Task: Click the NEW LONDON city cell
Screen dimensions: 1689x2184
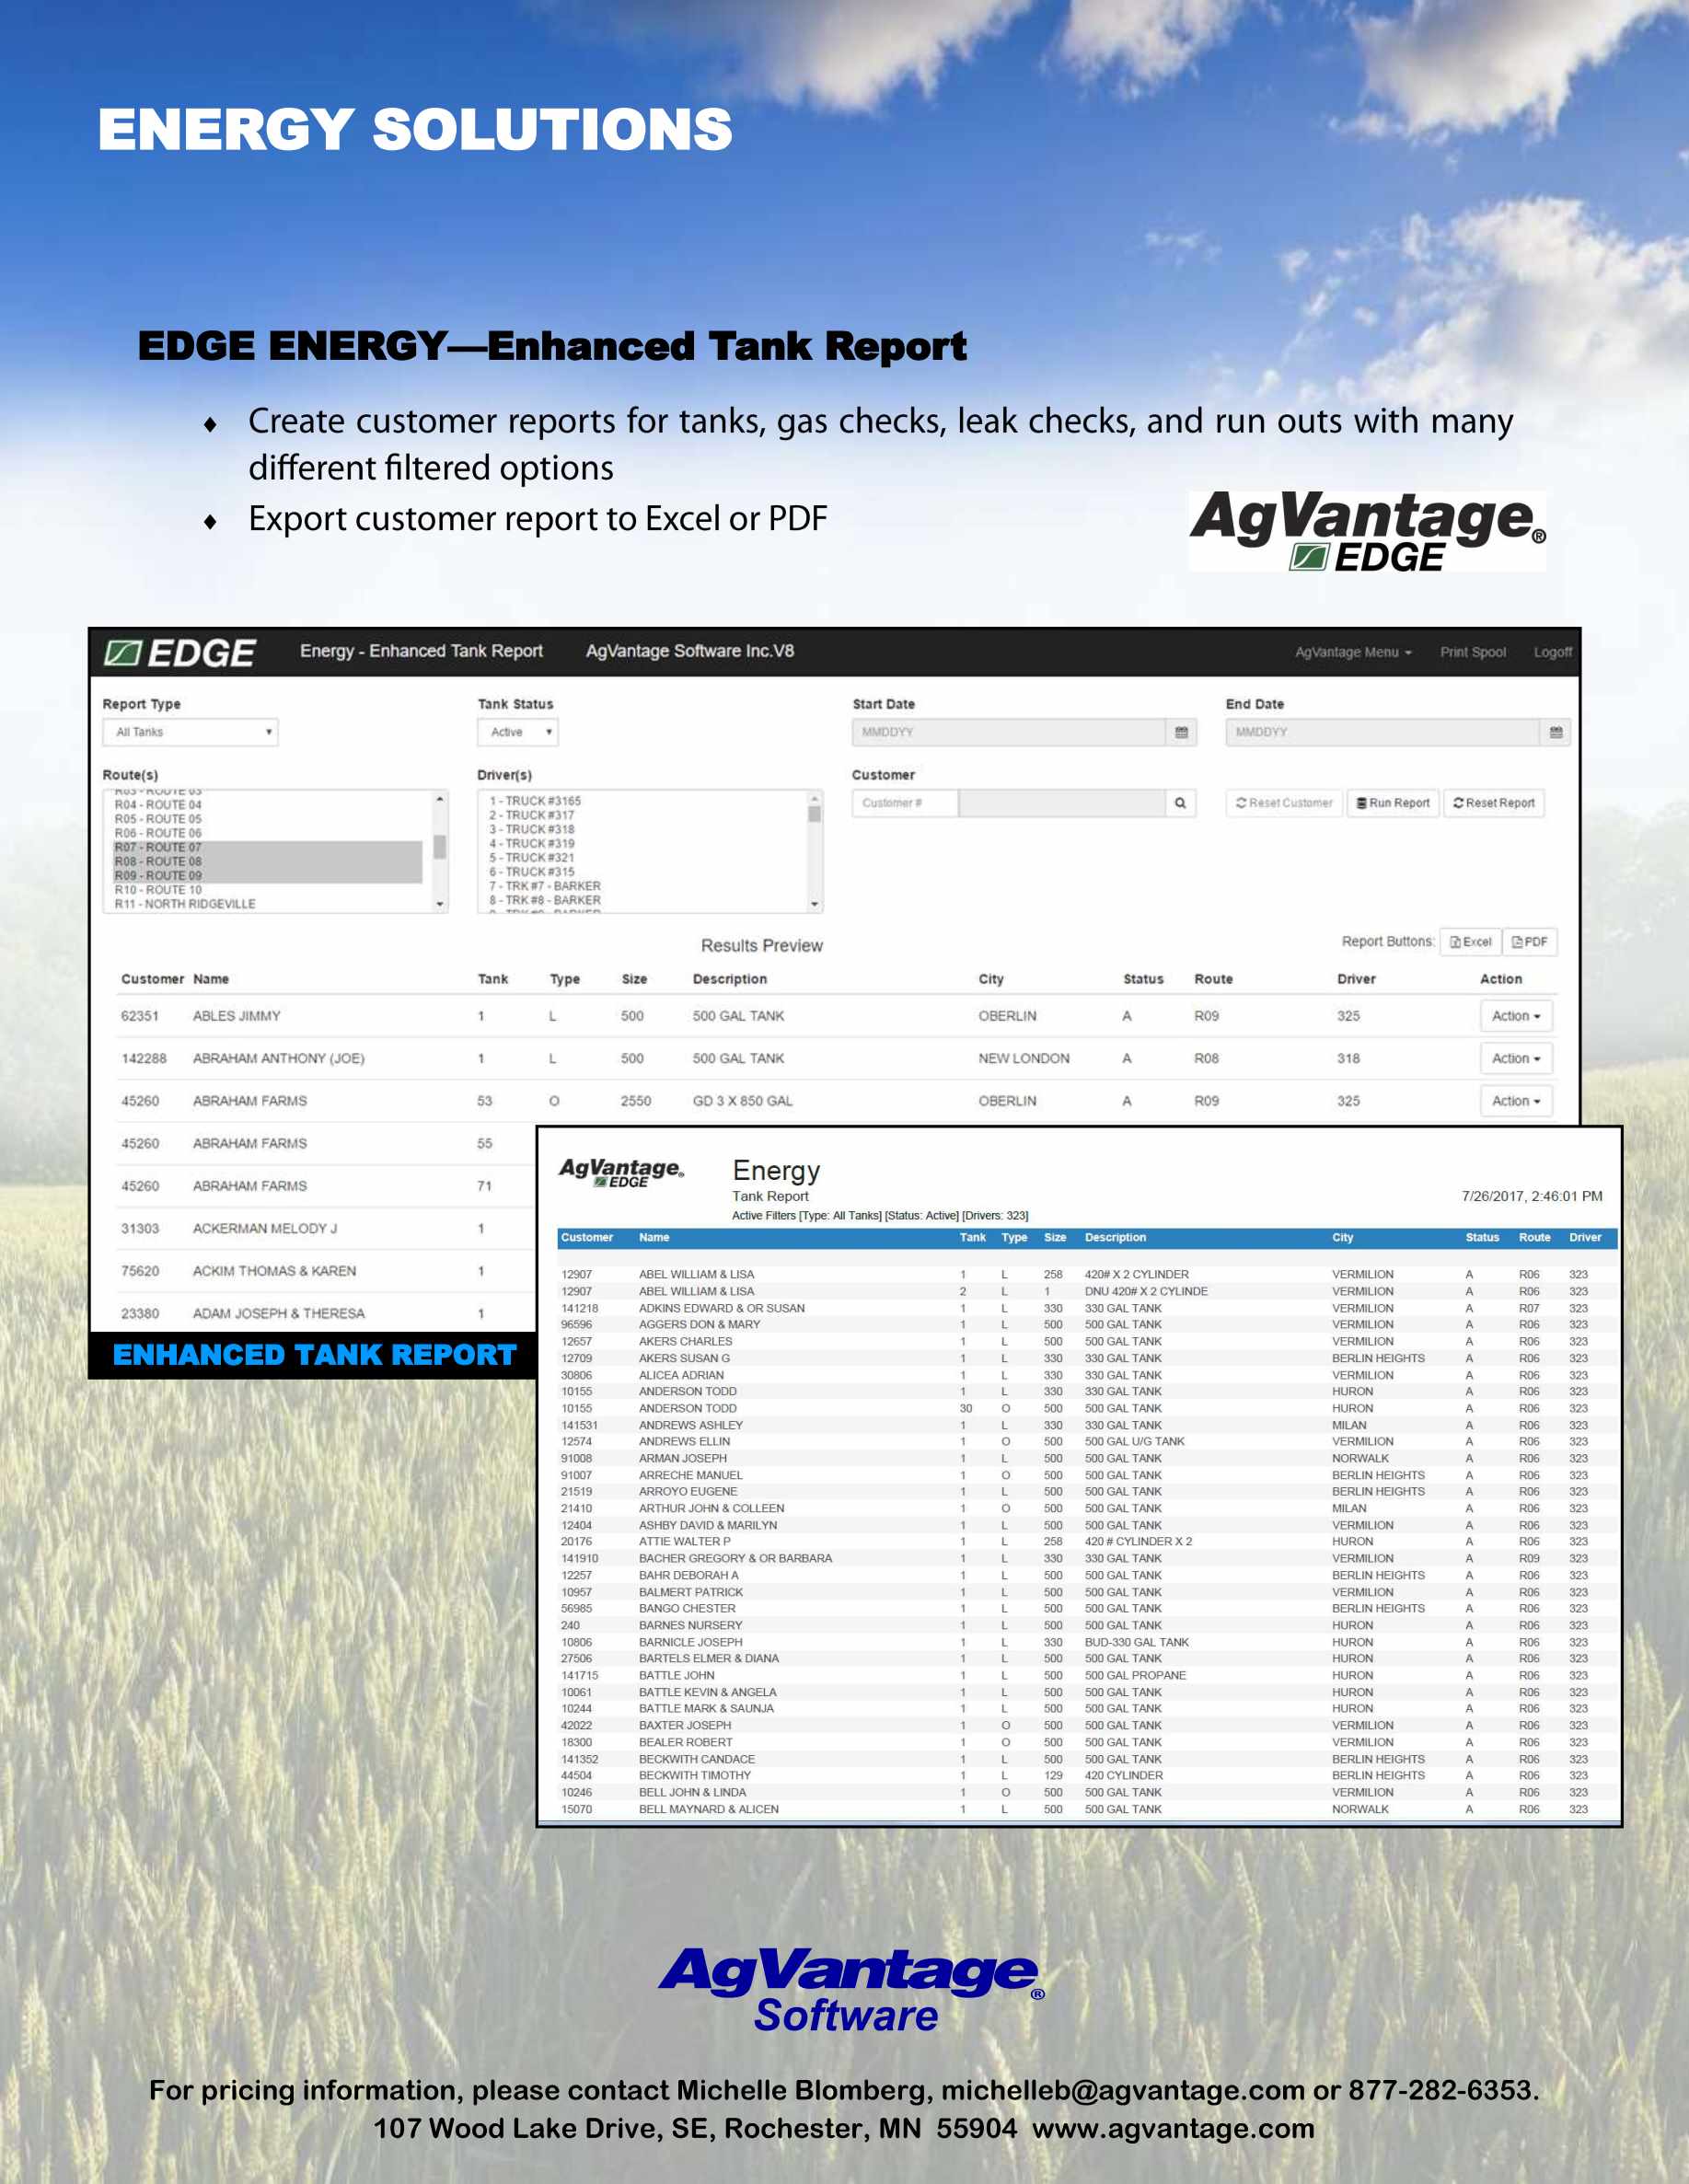Action: pos(1024,1058)
